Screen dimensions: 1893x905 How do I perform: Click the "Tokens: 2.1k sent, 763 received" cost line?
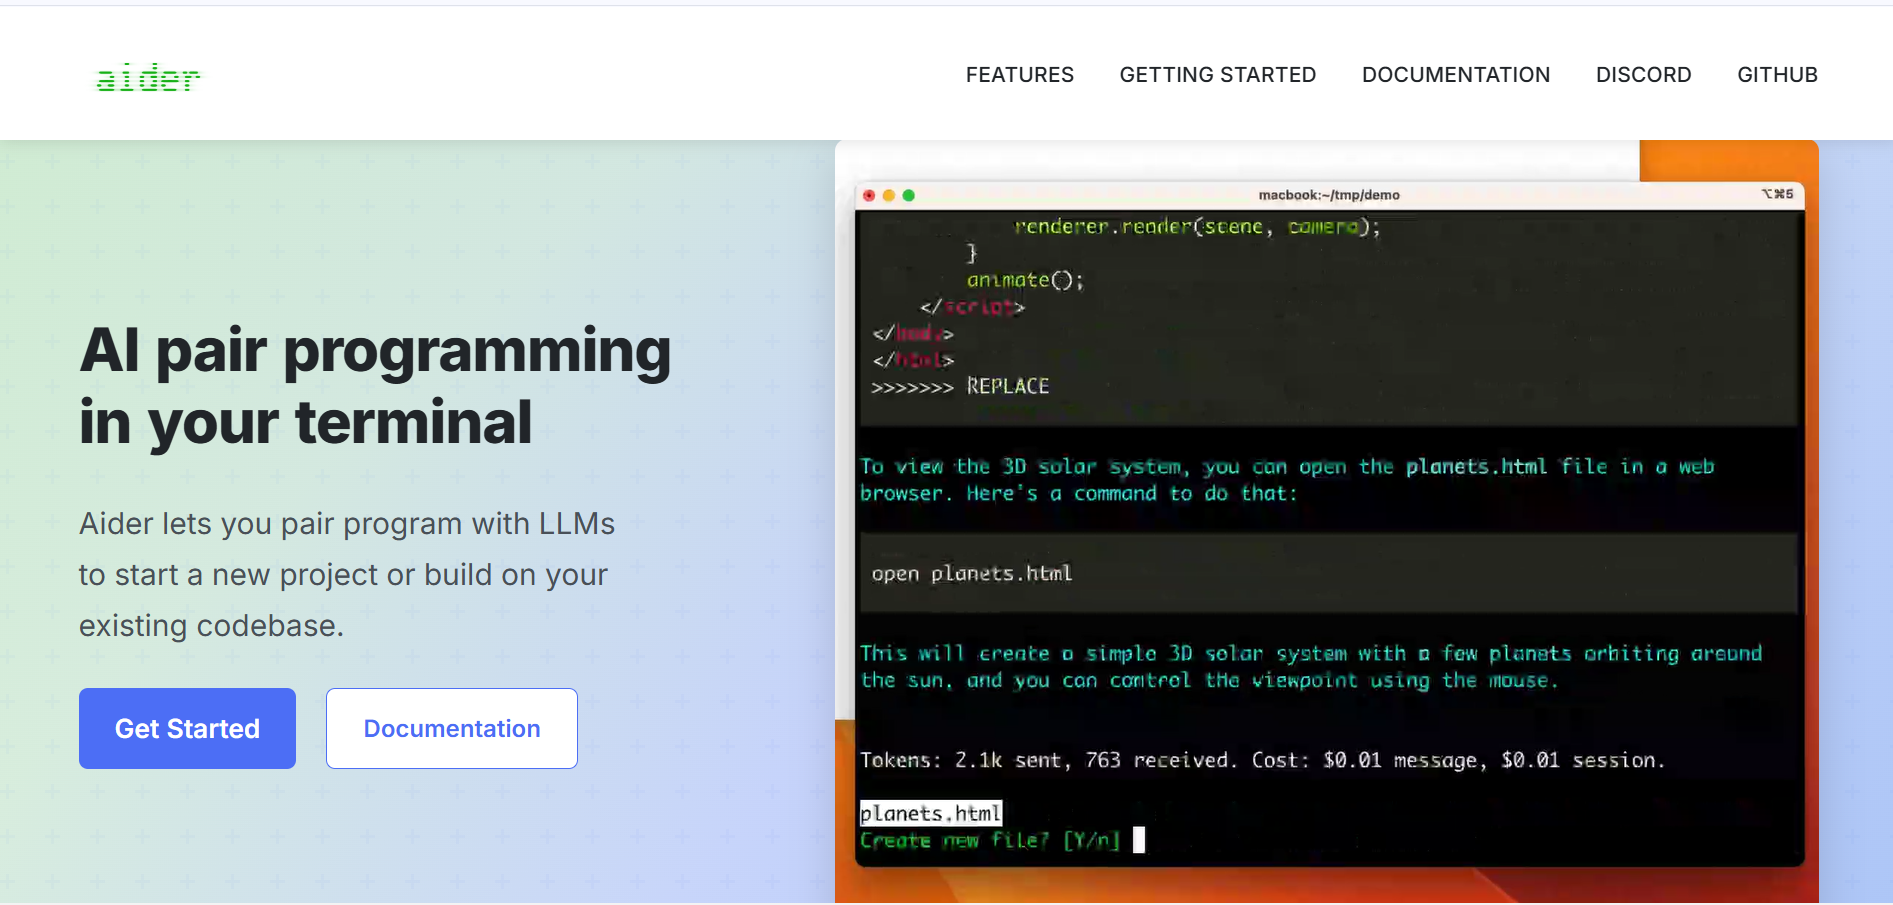coord(1262,760)
